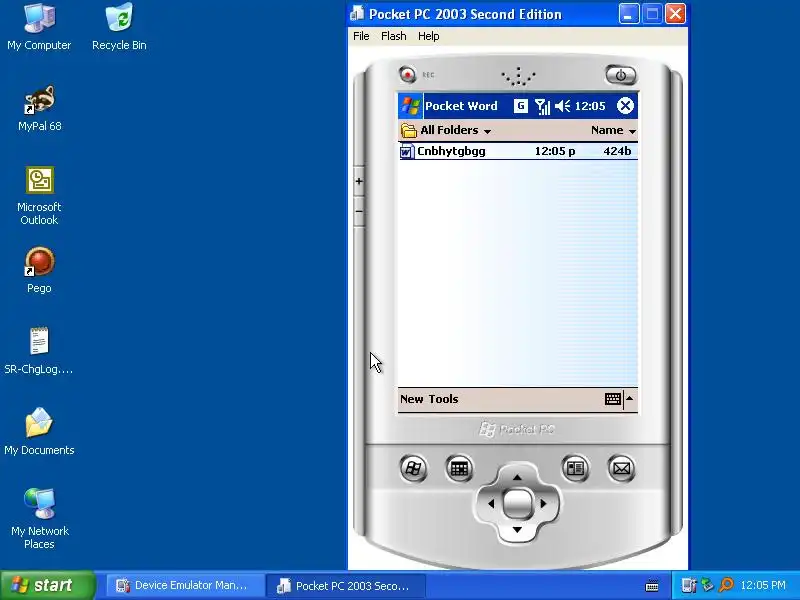Select the Recycle Bin icon
The image size is (800, 600).
pyautogui.click(x=119, y=27)
